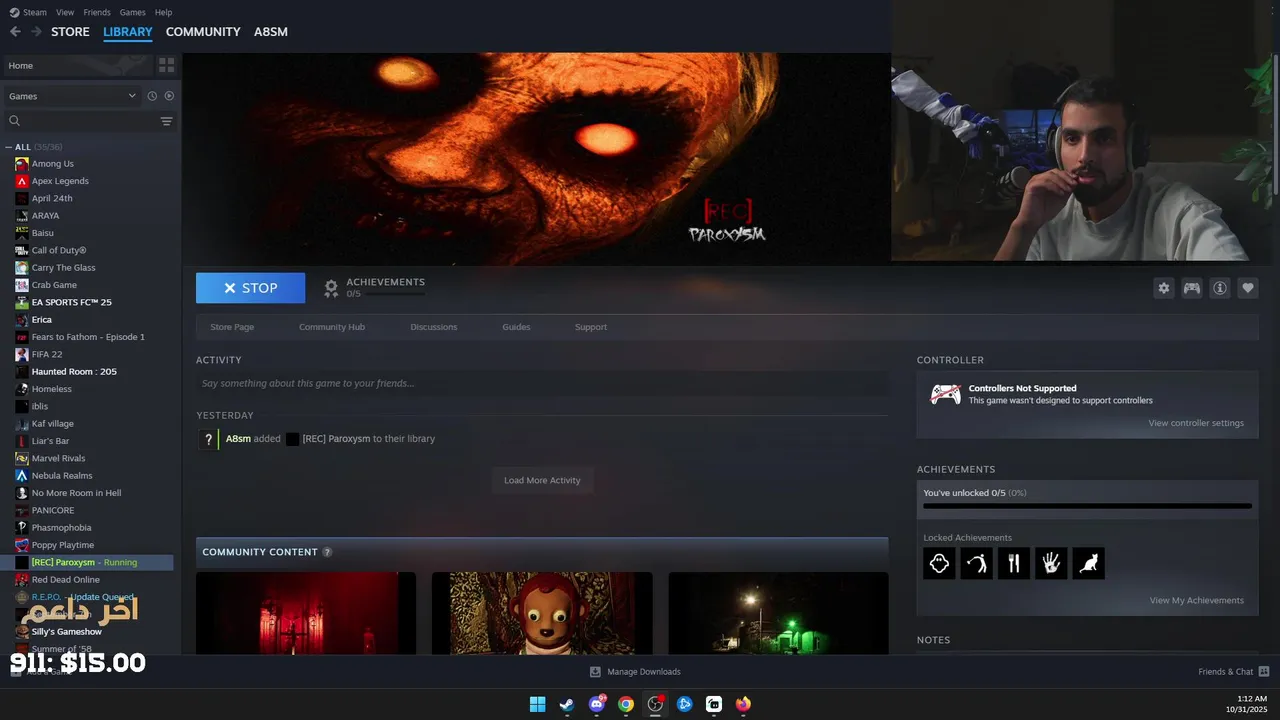Open advanced library filter options icon
This screenshot has width=1280, height=720.
[166, 121]
